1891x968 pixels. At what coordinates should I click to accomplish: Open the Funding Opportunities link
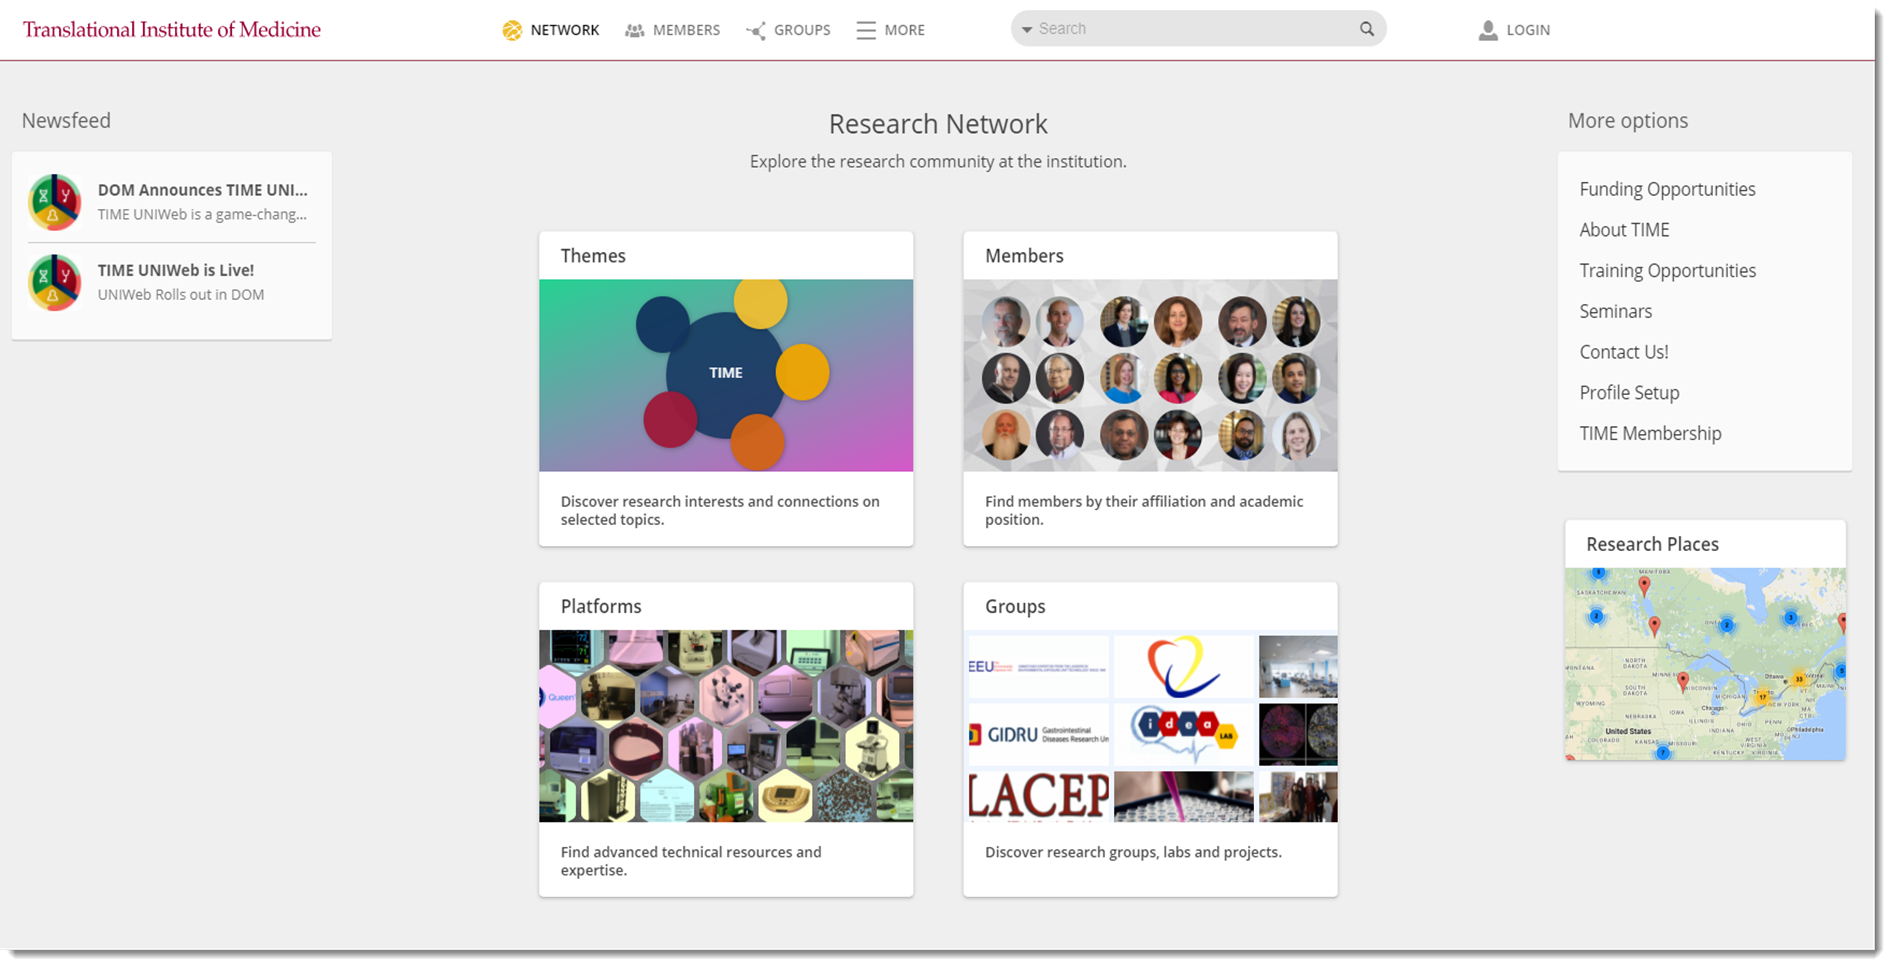pyautogui.click(x=1667, y=189)
